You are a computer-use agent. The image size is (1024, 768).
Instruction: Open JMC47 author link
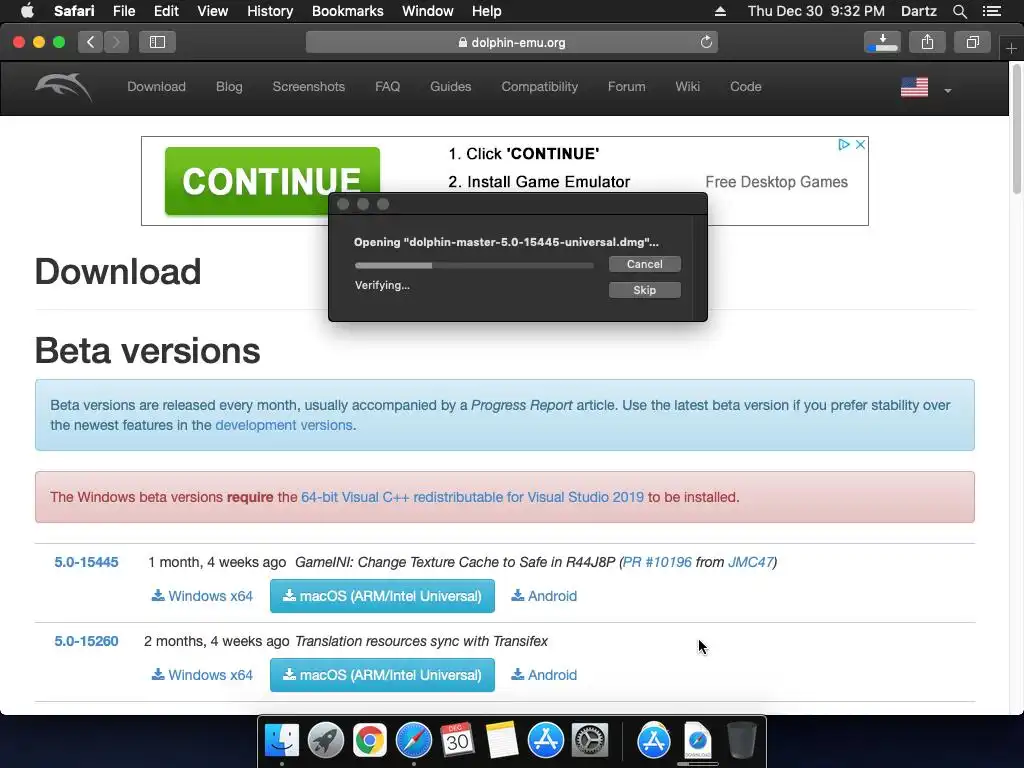point(750,562)
